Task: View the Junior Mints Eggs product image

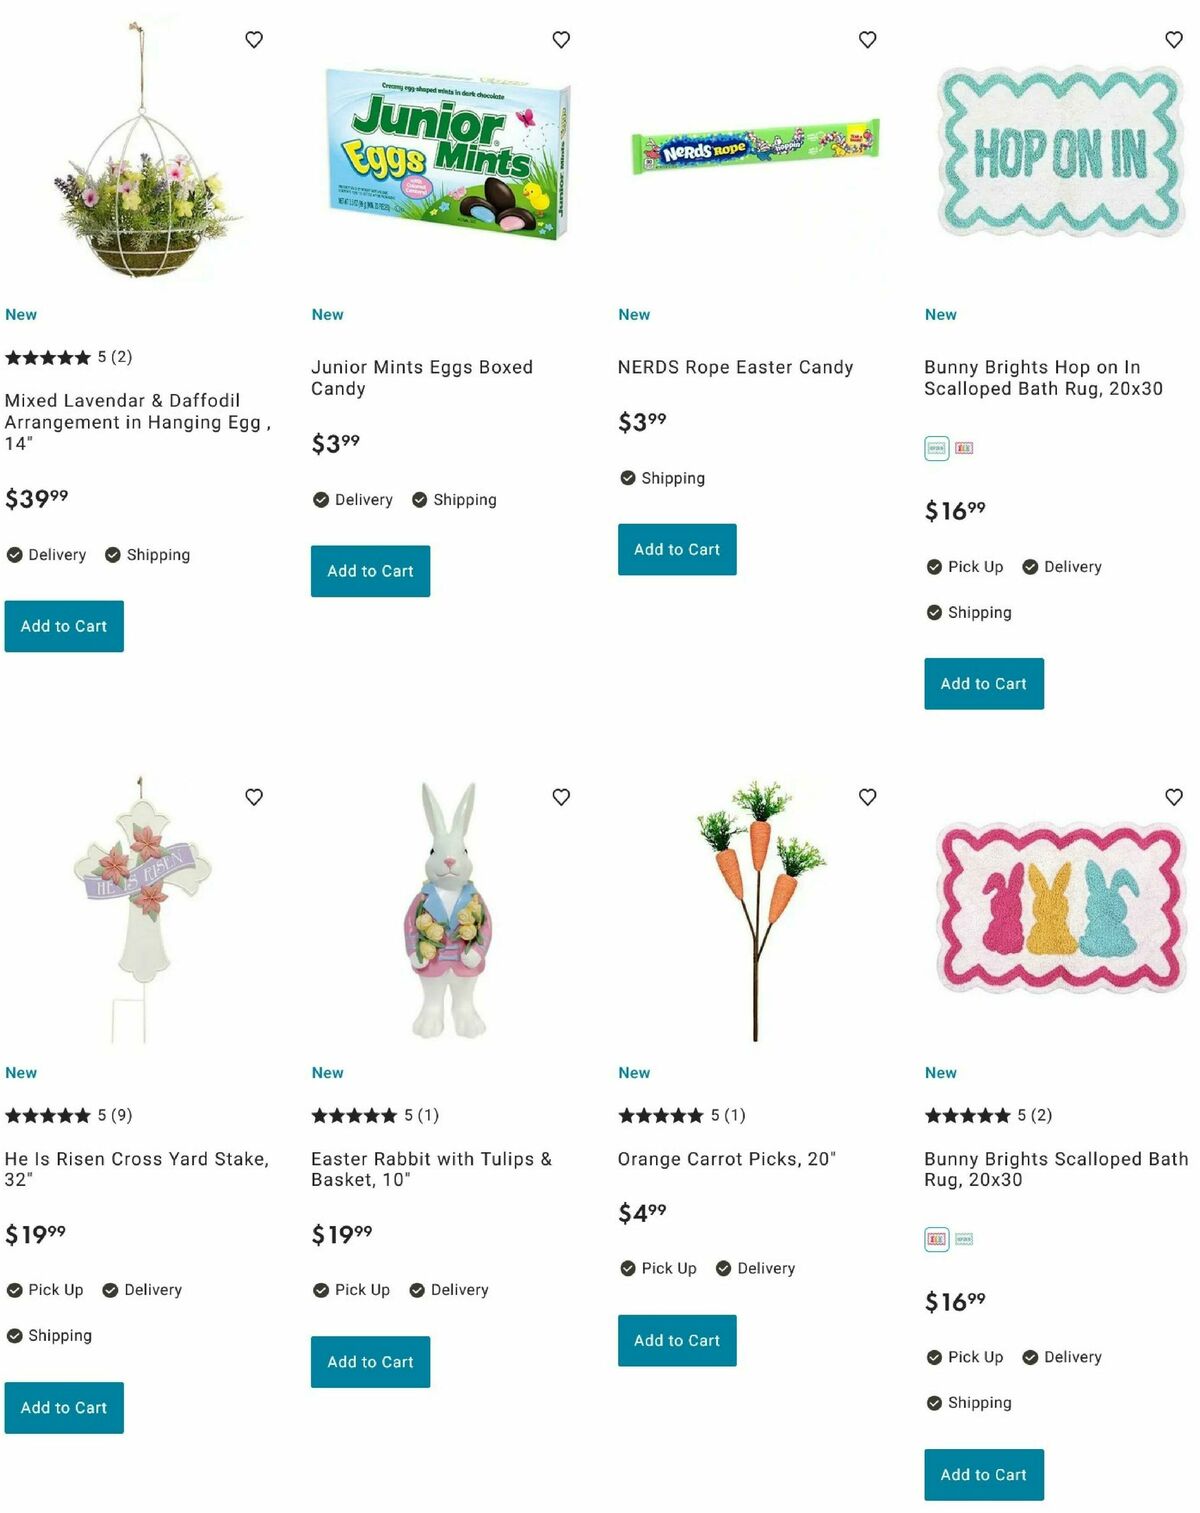Action: click(x=448, y=152)
